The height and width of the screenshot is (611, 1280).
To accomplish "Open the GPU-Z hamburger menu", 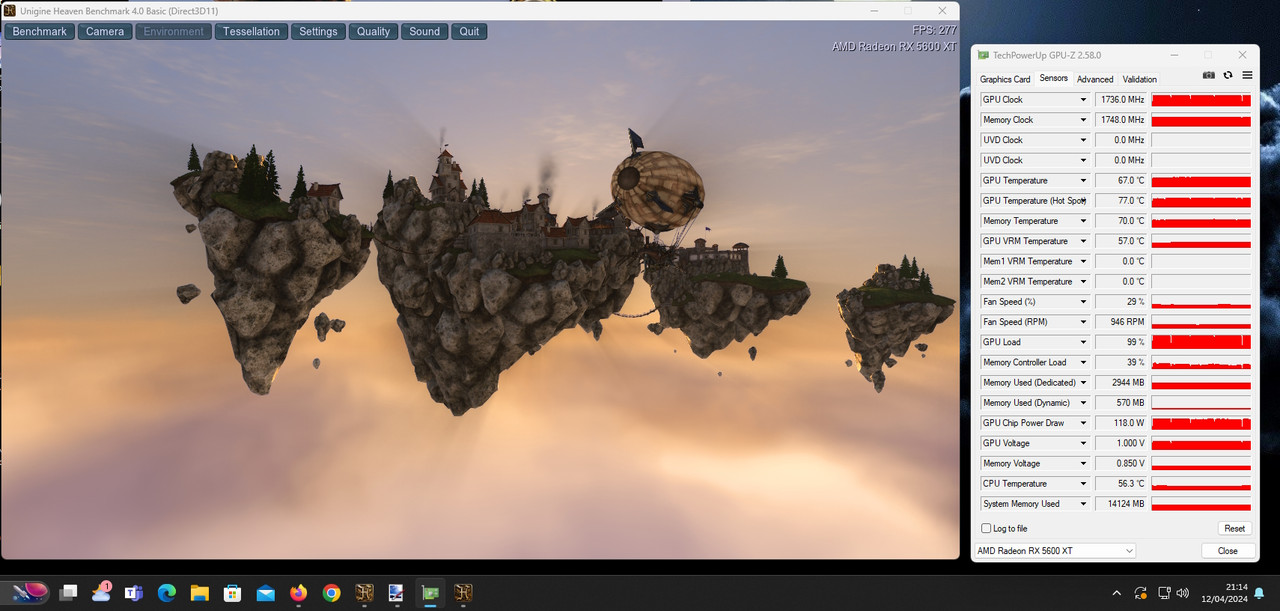I will coord(1247,75).
